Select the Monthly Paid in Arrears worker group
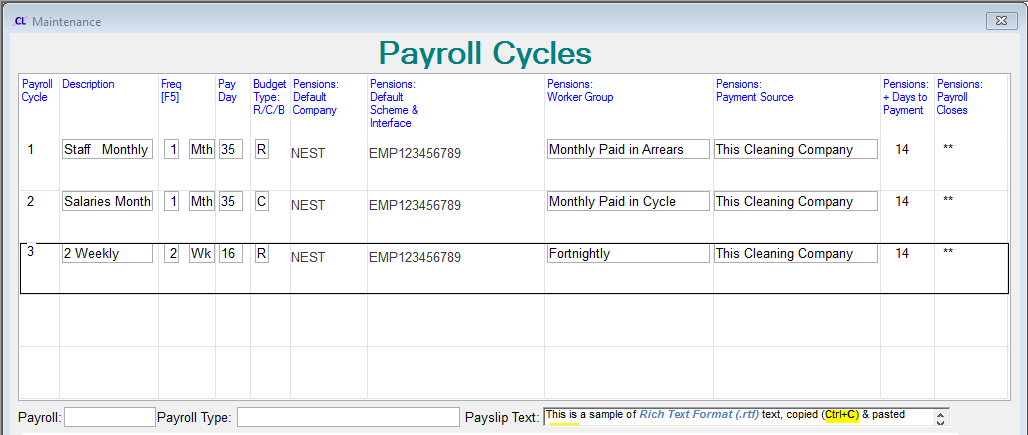 628,149
